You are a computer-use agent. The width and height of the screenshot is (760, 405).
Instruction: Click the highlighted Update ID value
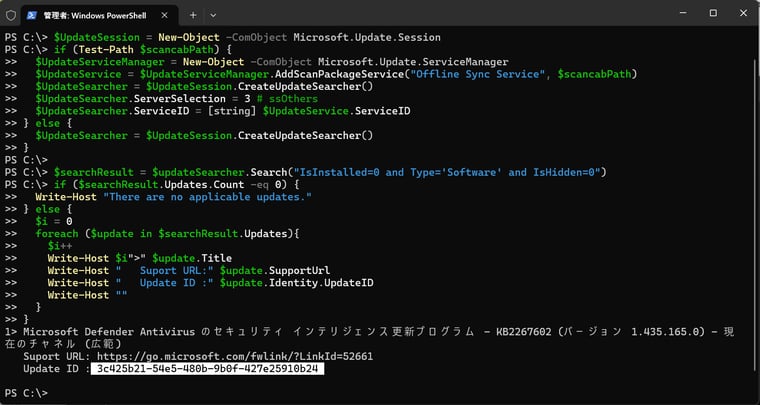click(x=207, y=369)
